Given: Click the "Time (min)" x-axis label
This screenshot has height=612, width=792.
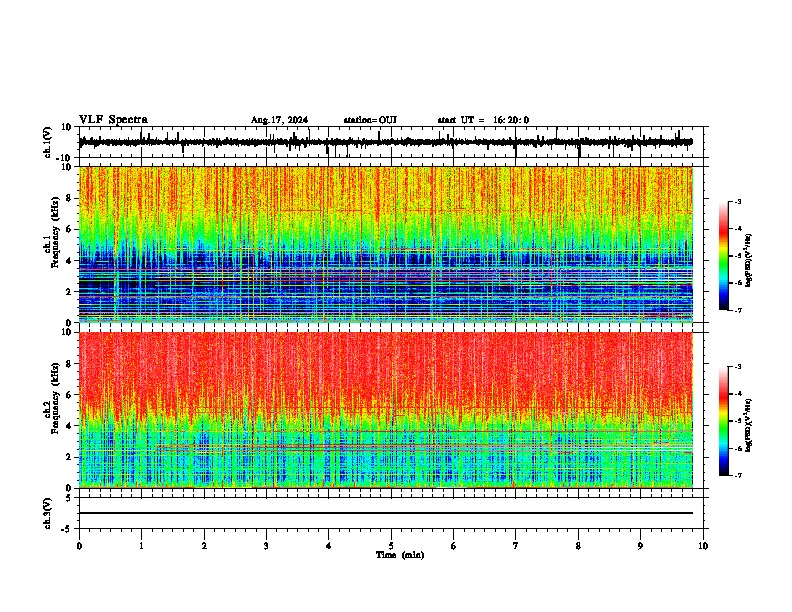Looking at the screenshot, I should 400,555.
